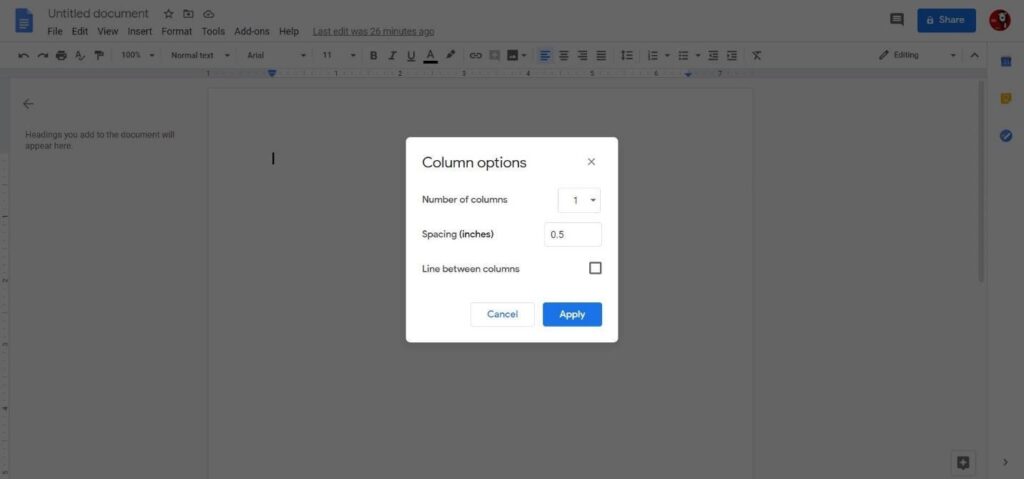This screenshot has width=1024, height=479.
Task: Select the paint format roller icon
Action: pyautogui.click(x=99, y=56)
